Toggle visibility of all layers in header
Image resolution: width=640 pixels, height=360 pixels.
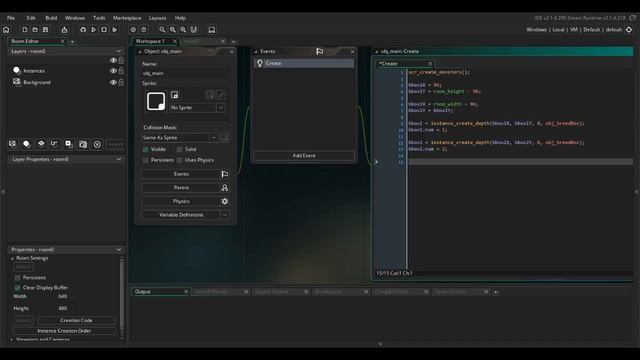coord(113,60)
